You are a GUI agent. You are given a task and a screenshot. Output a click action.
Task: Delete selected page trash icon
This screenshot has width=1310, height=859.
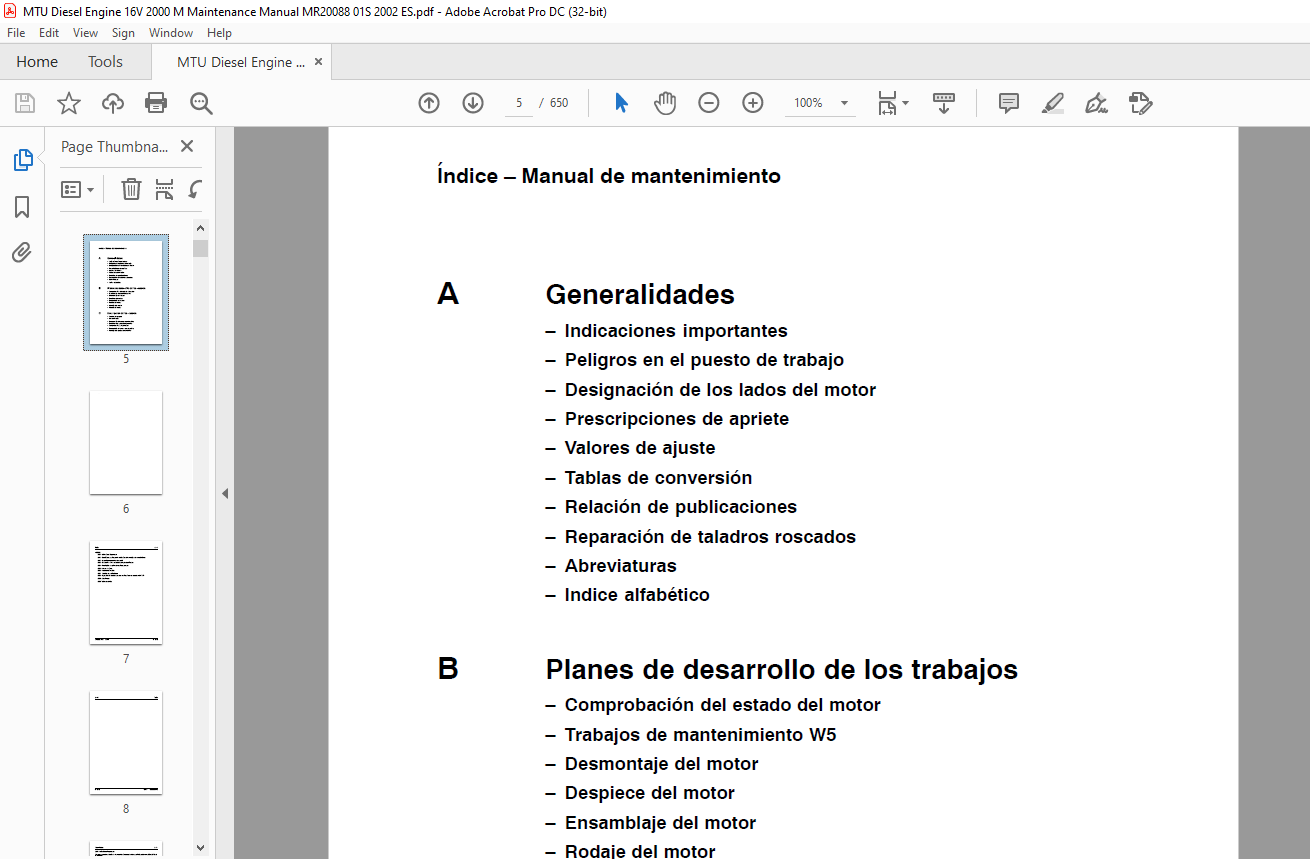coord(131,189)
